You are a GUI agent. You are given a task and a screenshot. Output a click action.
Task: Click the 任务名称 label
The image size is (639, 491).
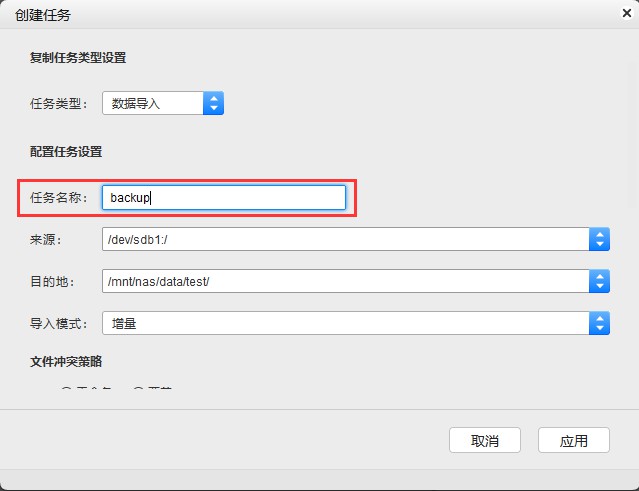pyautogui.click(x=60, y=198)
